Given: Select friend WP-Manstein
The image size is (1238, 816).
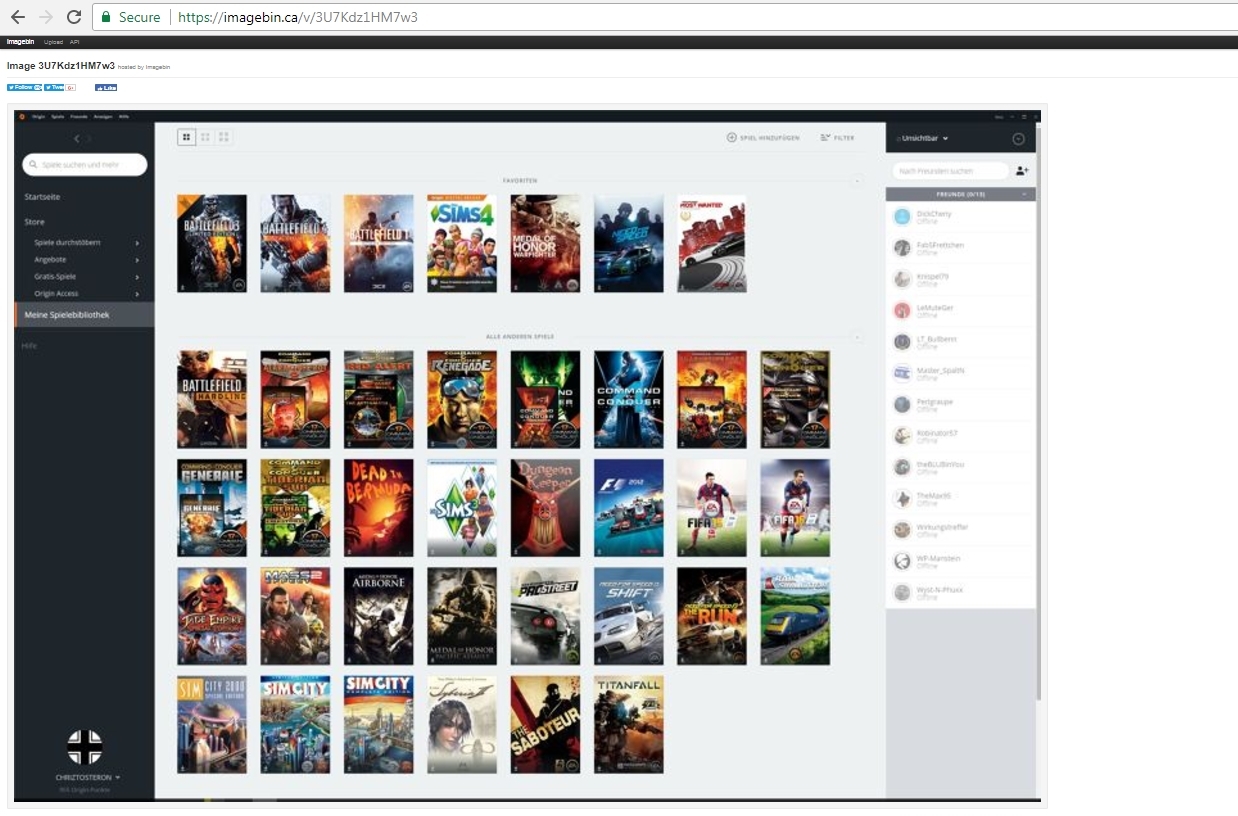Looking at the screenshot, I should (960, 561).
